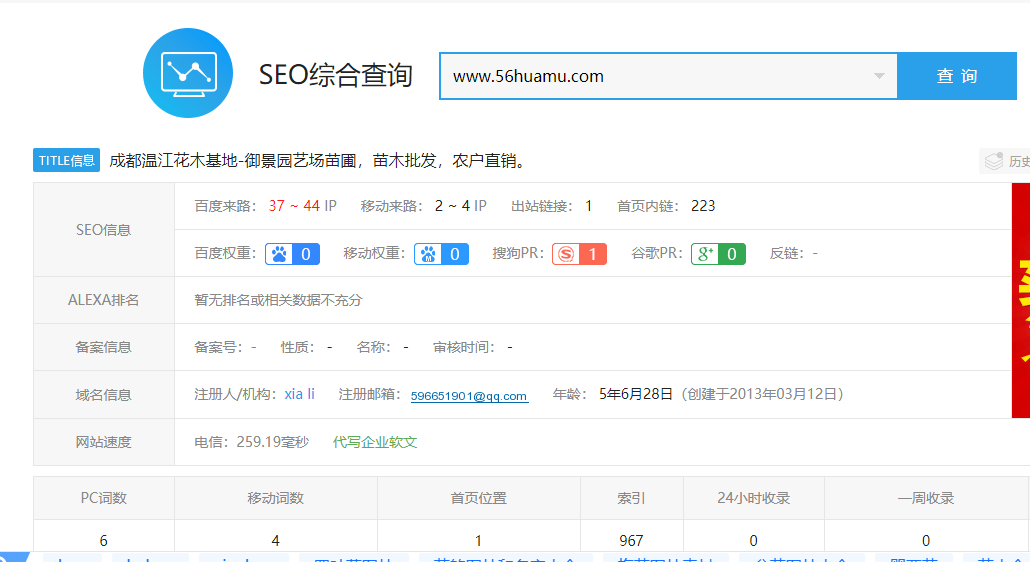Click the Baidu traffic value 37 ~ 44

[294, 206]
